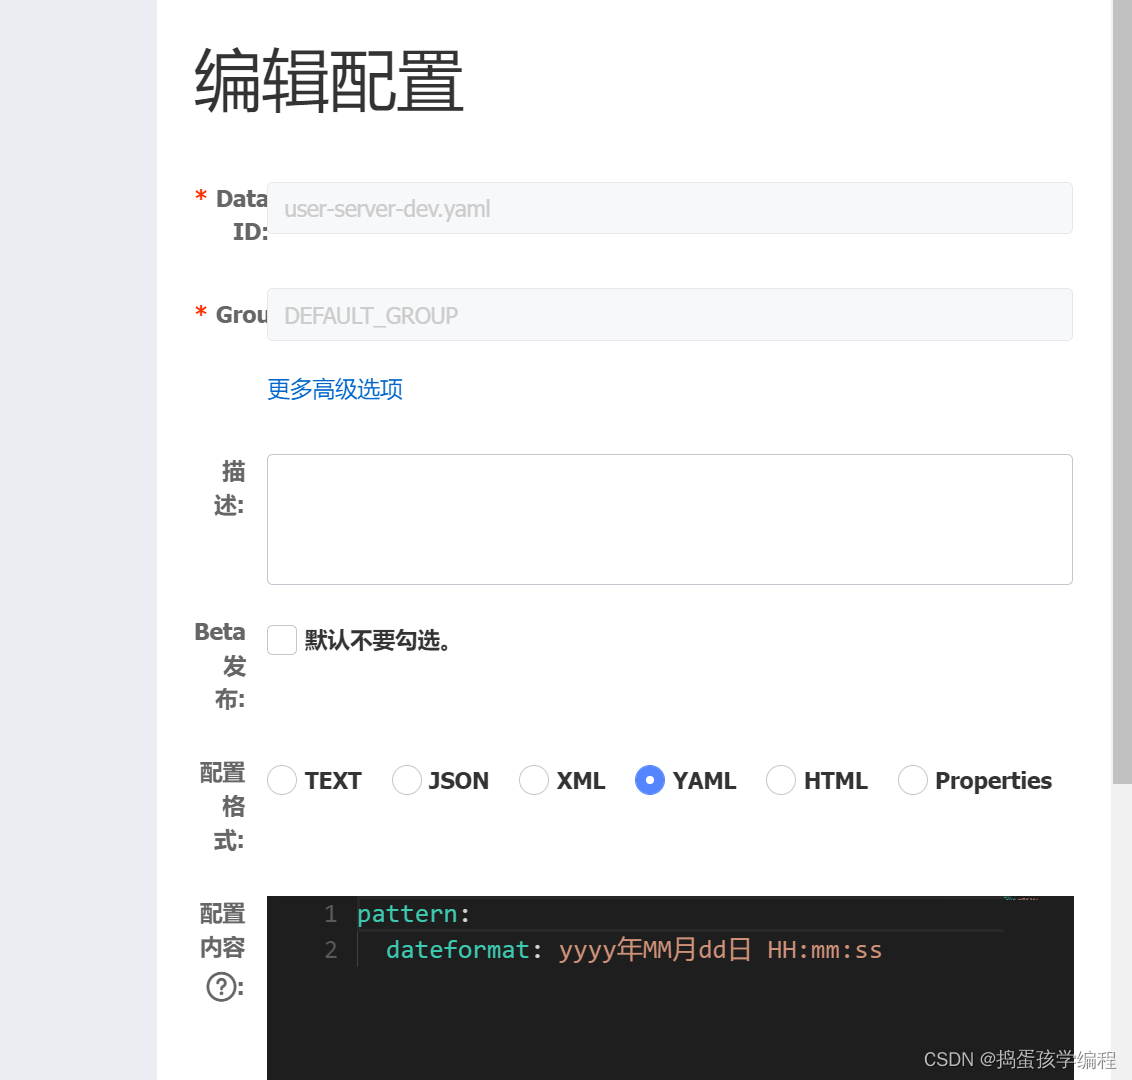Choose the HTML format radio button
This screenshot has height=1080, width=1132.
point(781,780)
